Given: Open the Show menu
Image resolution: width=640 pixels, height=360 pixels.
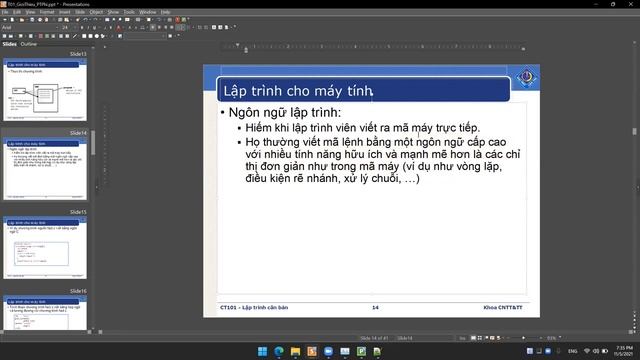Looking at the screenshot, I should pyautogui.click(x=113, y=12).
